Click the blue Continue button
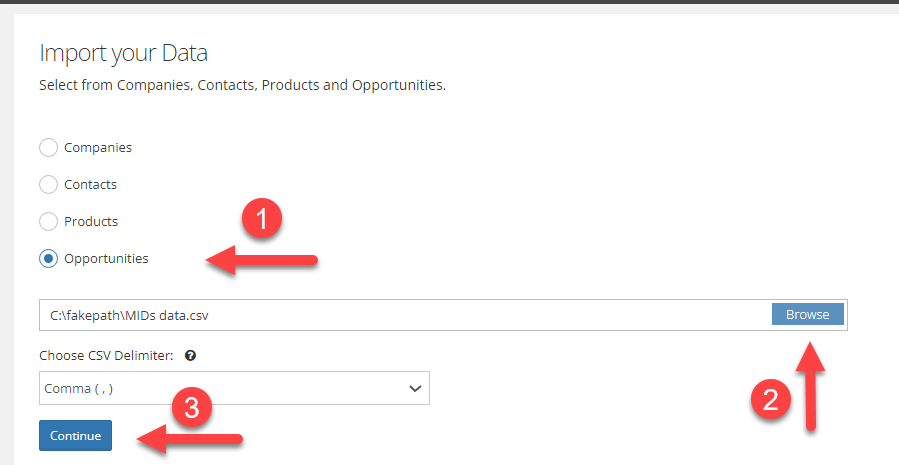 pos(75,436)
